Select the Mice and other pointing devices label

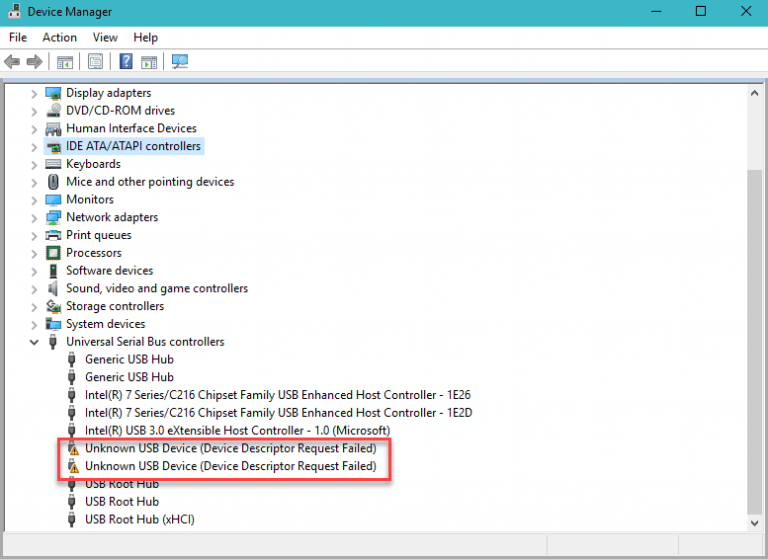tap(150, 182)
